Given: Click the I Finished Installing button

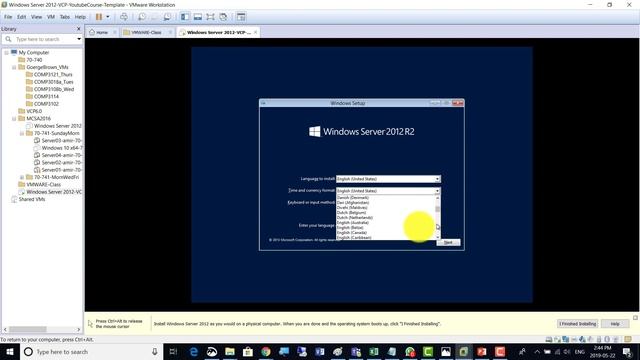Looking at the screenshot, I should [x=578, y=324].
